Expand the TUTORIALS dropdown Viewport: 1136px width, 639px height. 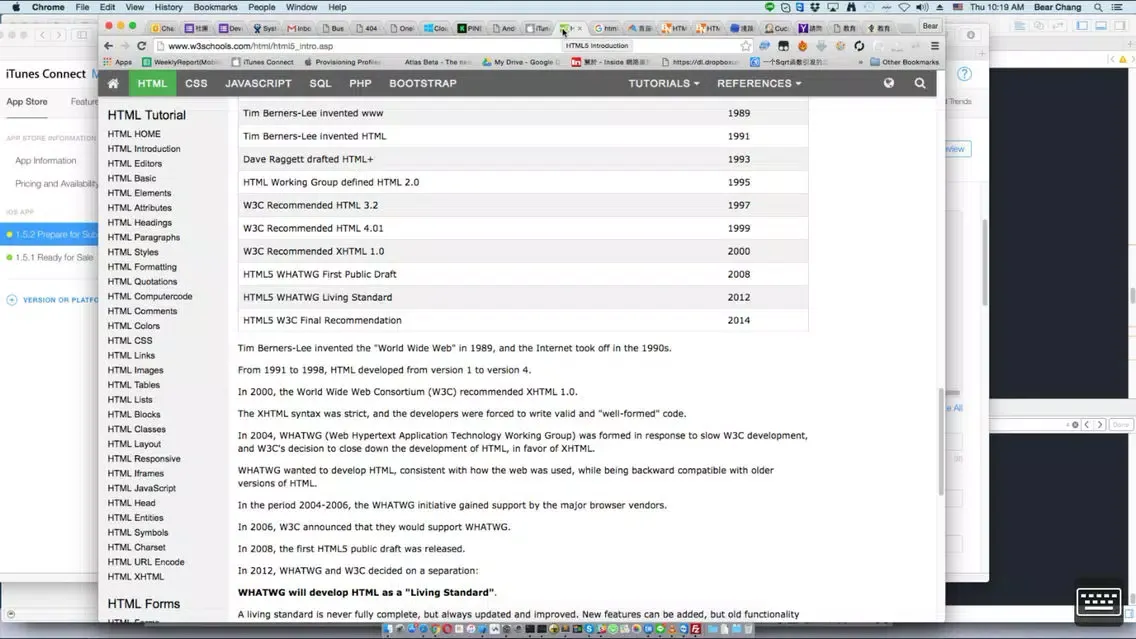[663, 84]
